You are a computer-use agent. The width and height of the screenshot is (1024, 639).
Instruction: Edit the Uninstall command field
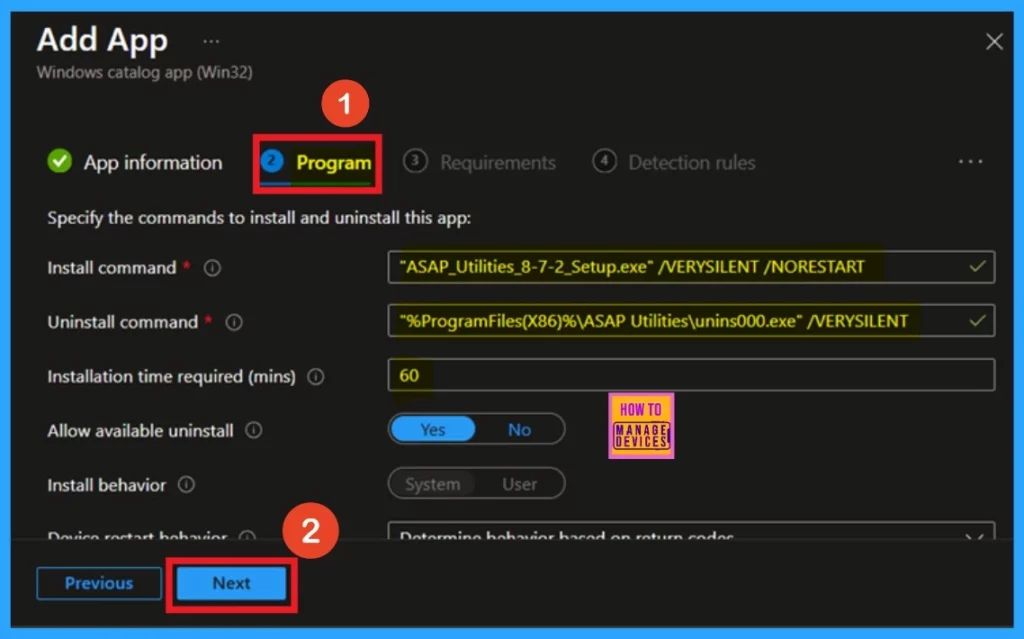[691, 321]
